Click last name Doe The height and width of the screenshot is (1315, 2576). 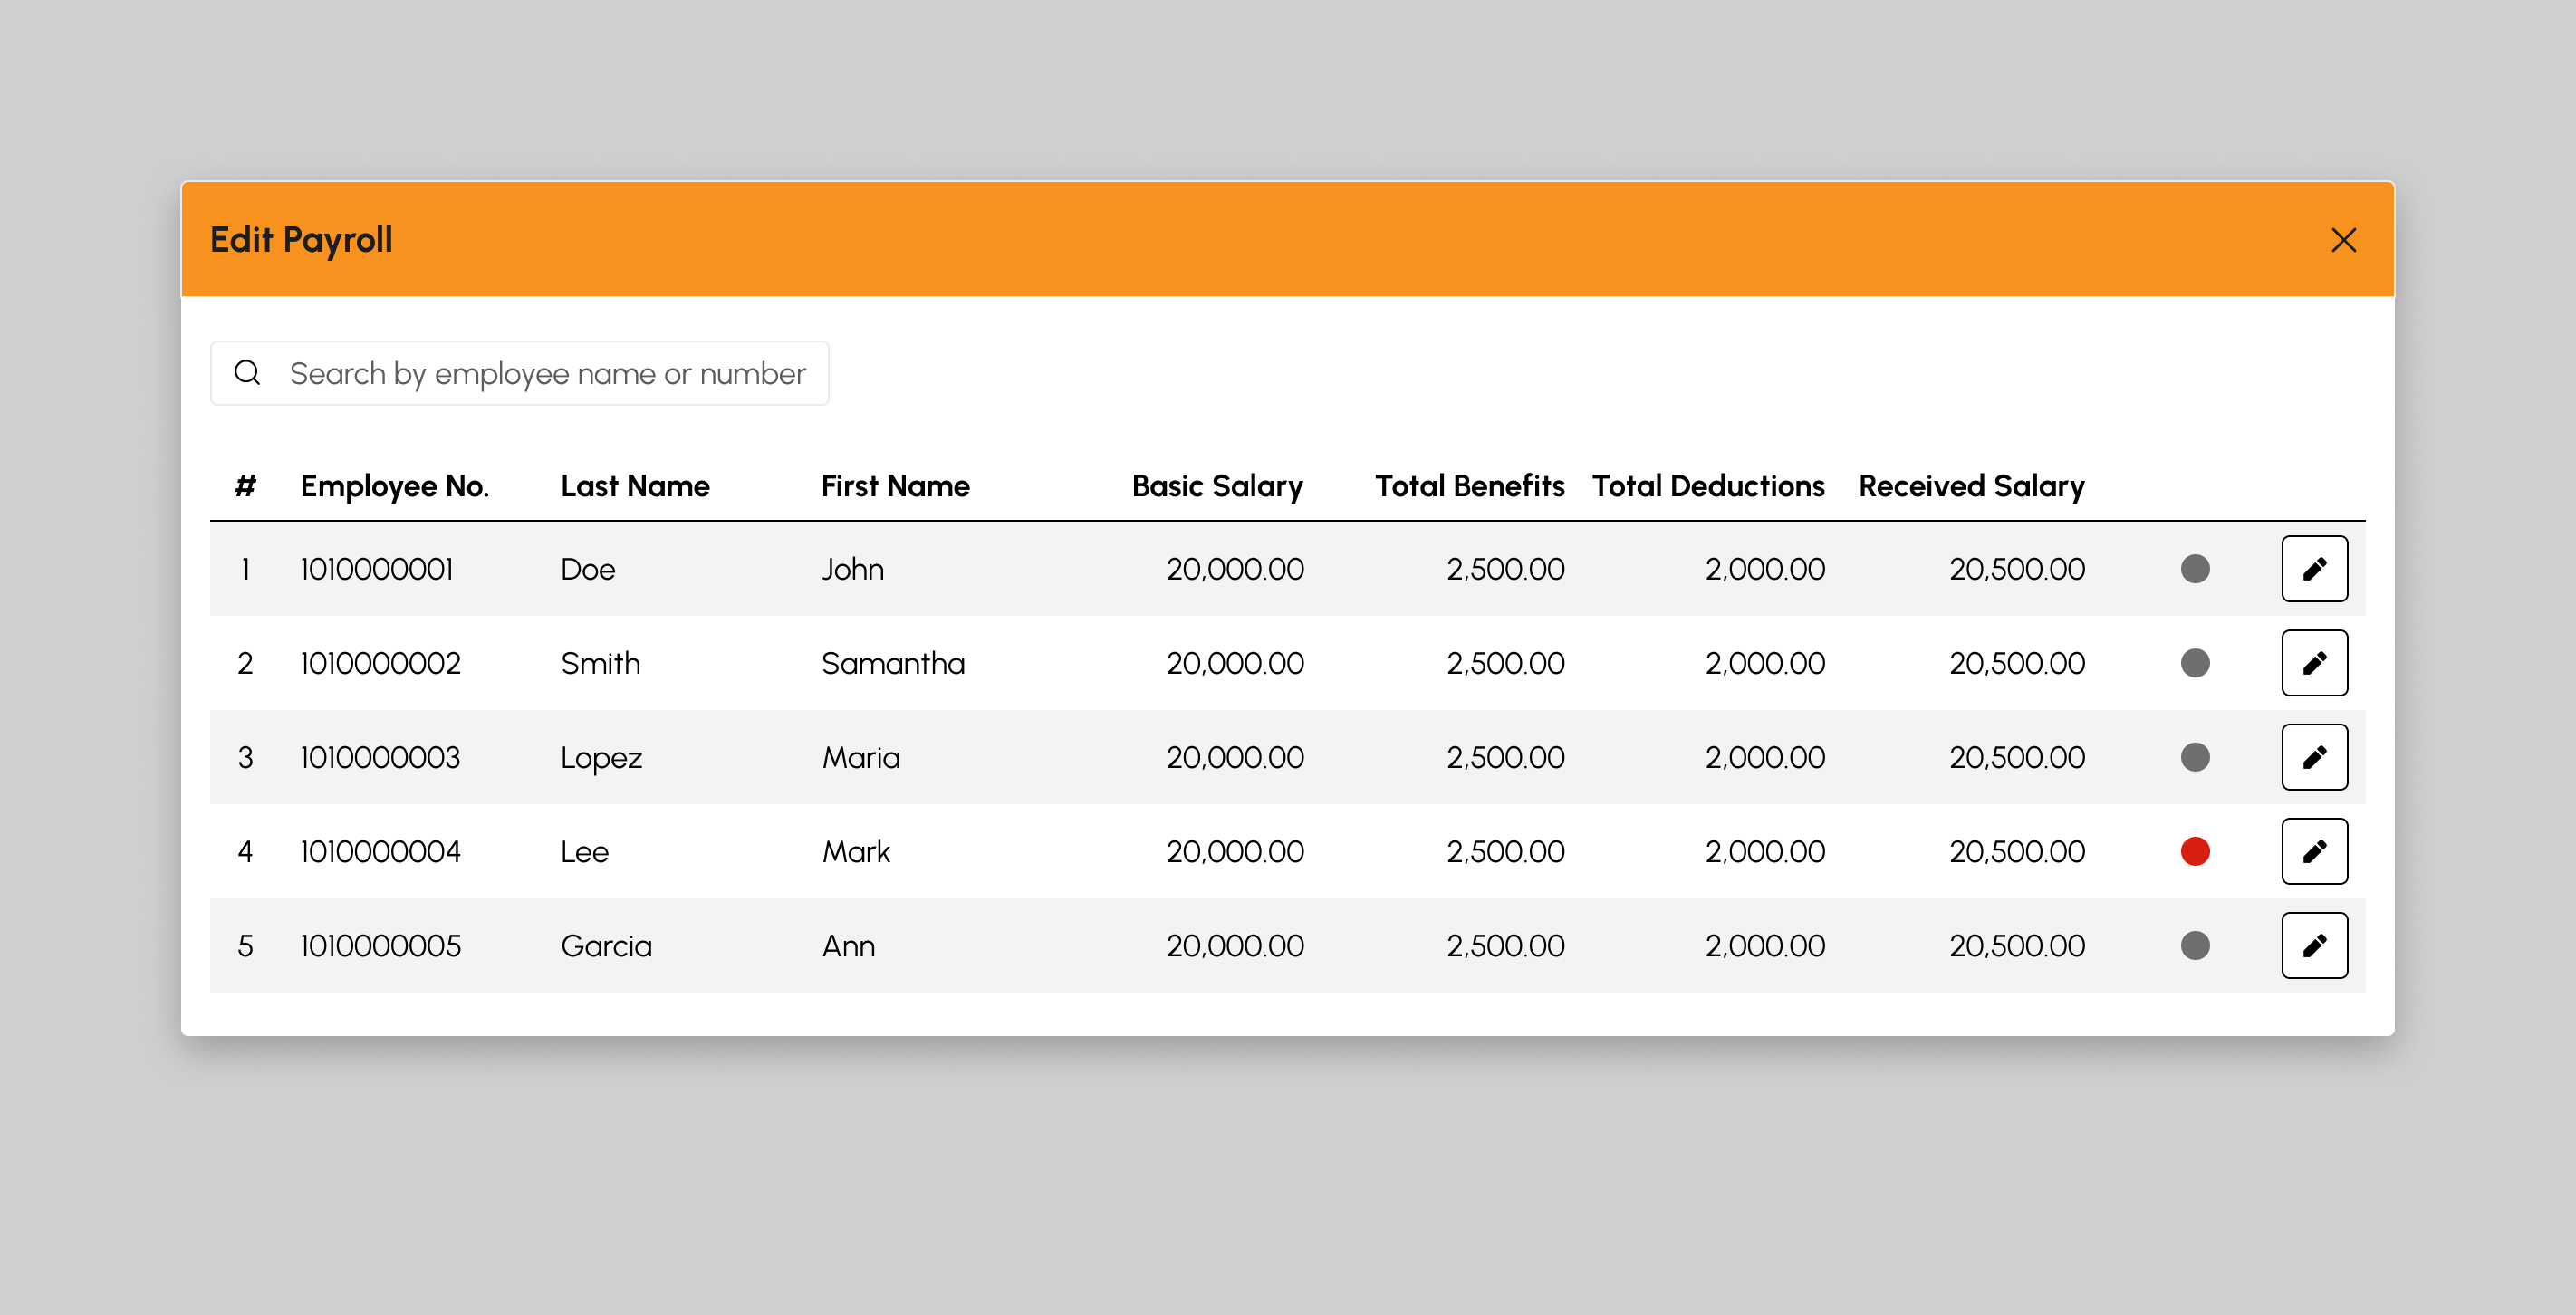click(x=588, y=569)
